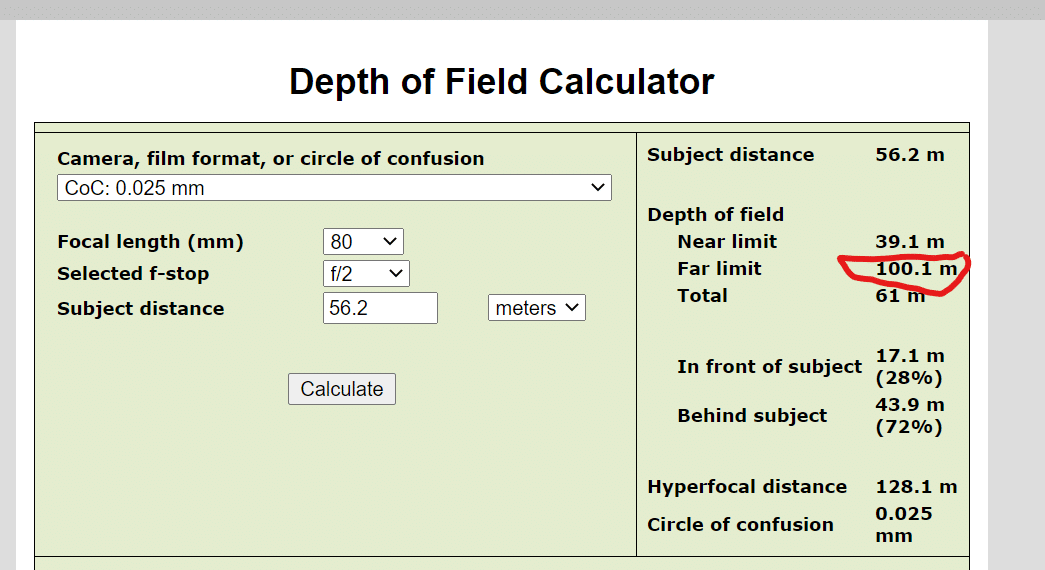
Task: Click the Selected f-stop label
Action: [x=133, y=273]
